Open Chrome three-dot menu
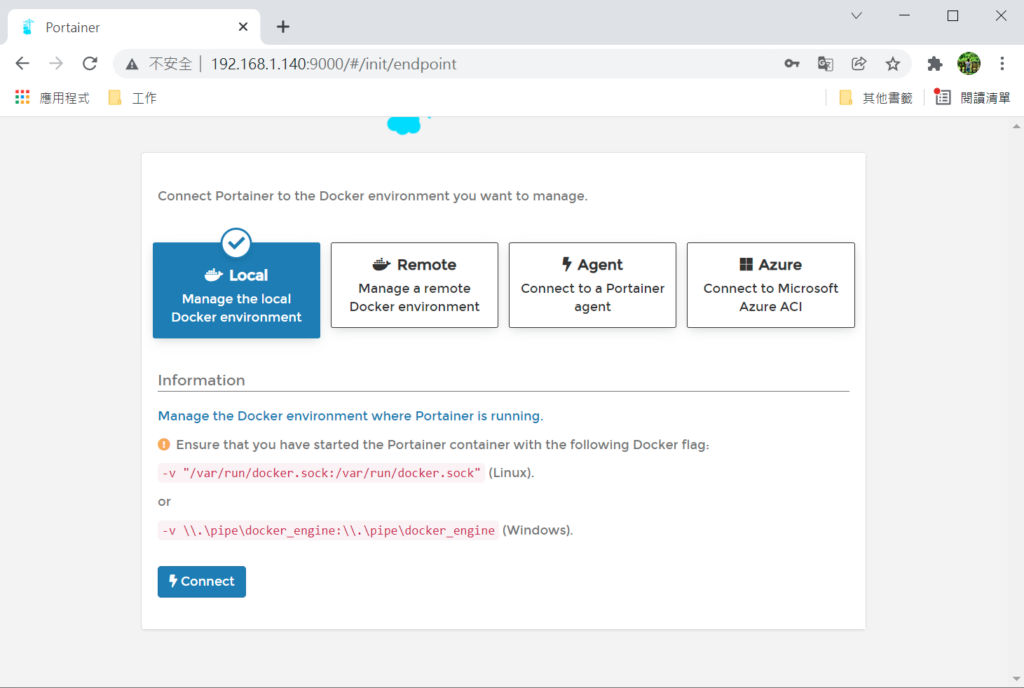This screenshot has width=1024, height=688. tap(1002, 64)
